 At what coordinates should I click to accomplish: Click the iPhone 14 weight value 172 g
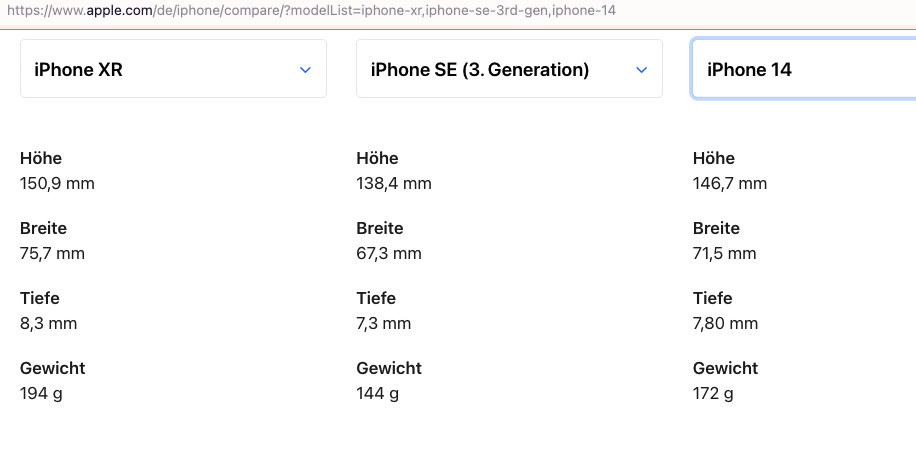(x=713, y=394)
